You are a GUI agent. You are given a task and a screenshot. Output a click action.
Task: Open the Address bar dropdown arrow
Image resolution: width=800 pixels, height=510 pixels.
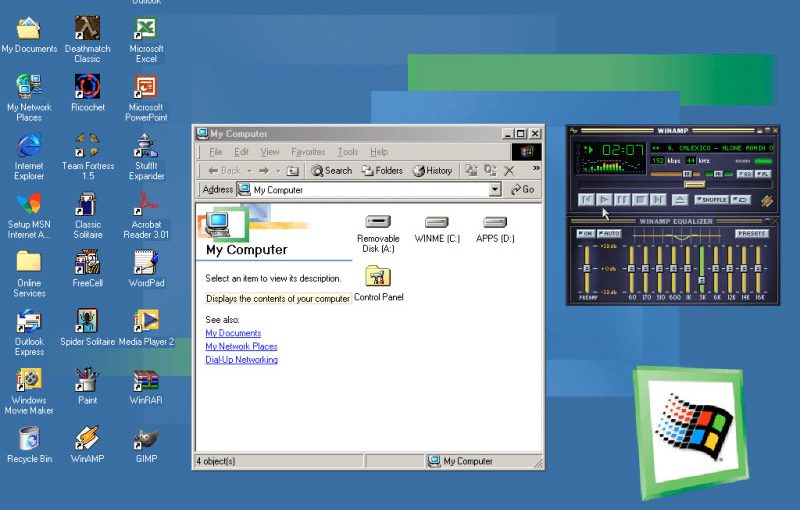click(x=494, y=190)
